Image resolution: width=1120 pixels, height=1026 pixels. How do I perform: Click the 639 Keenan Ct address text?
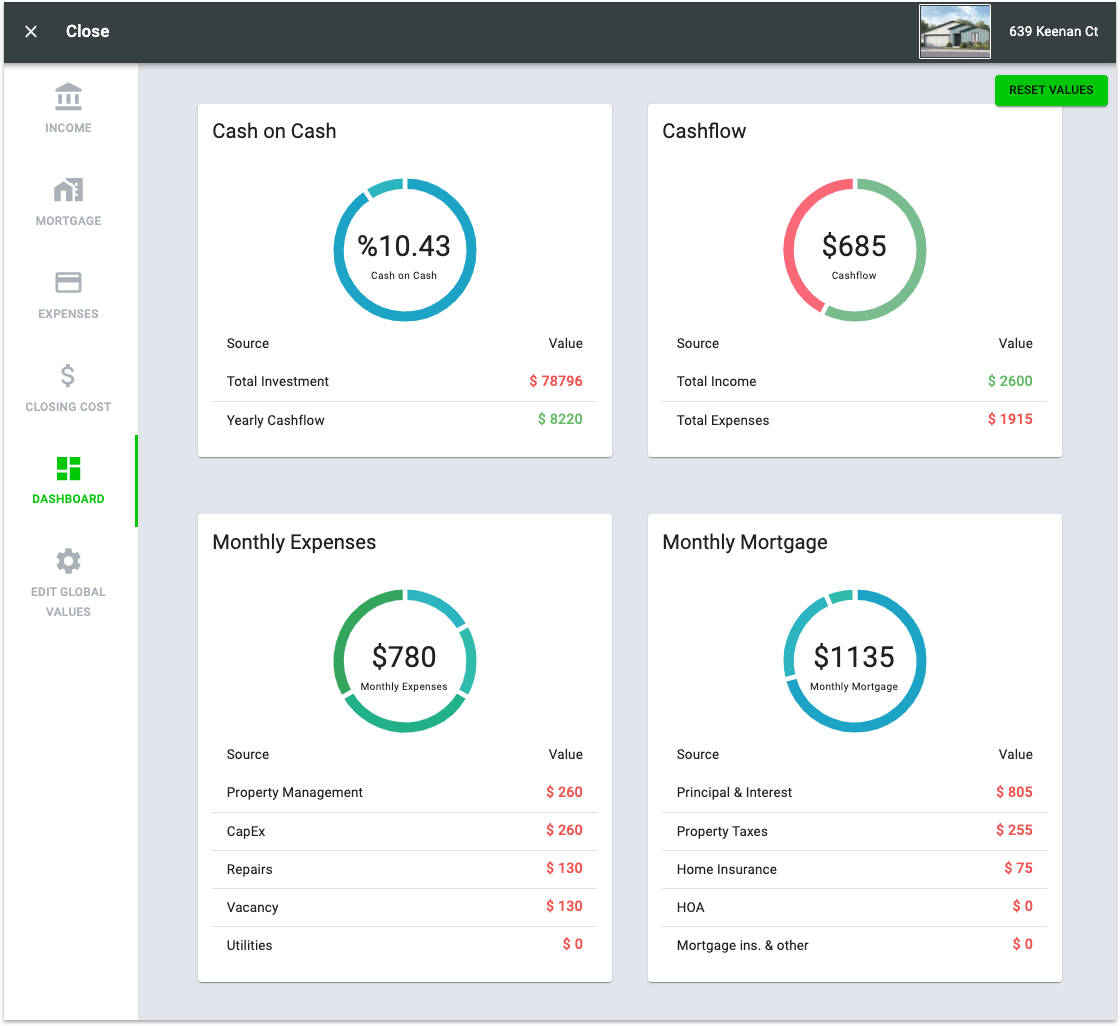(x=1053, y=31)
